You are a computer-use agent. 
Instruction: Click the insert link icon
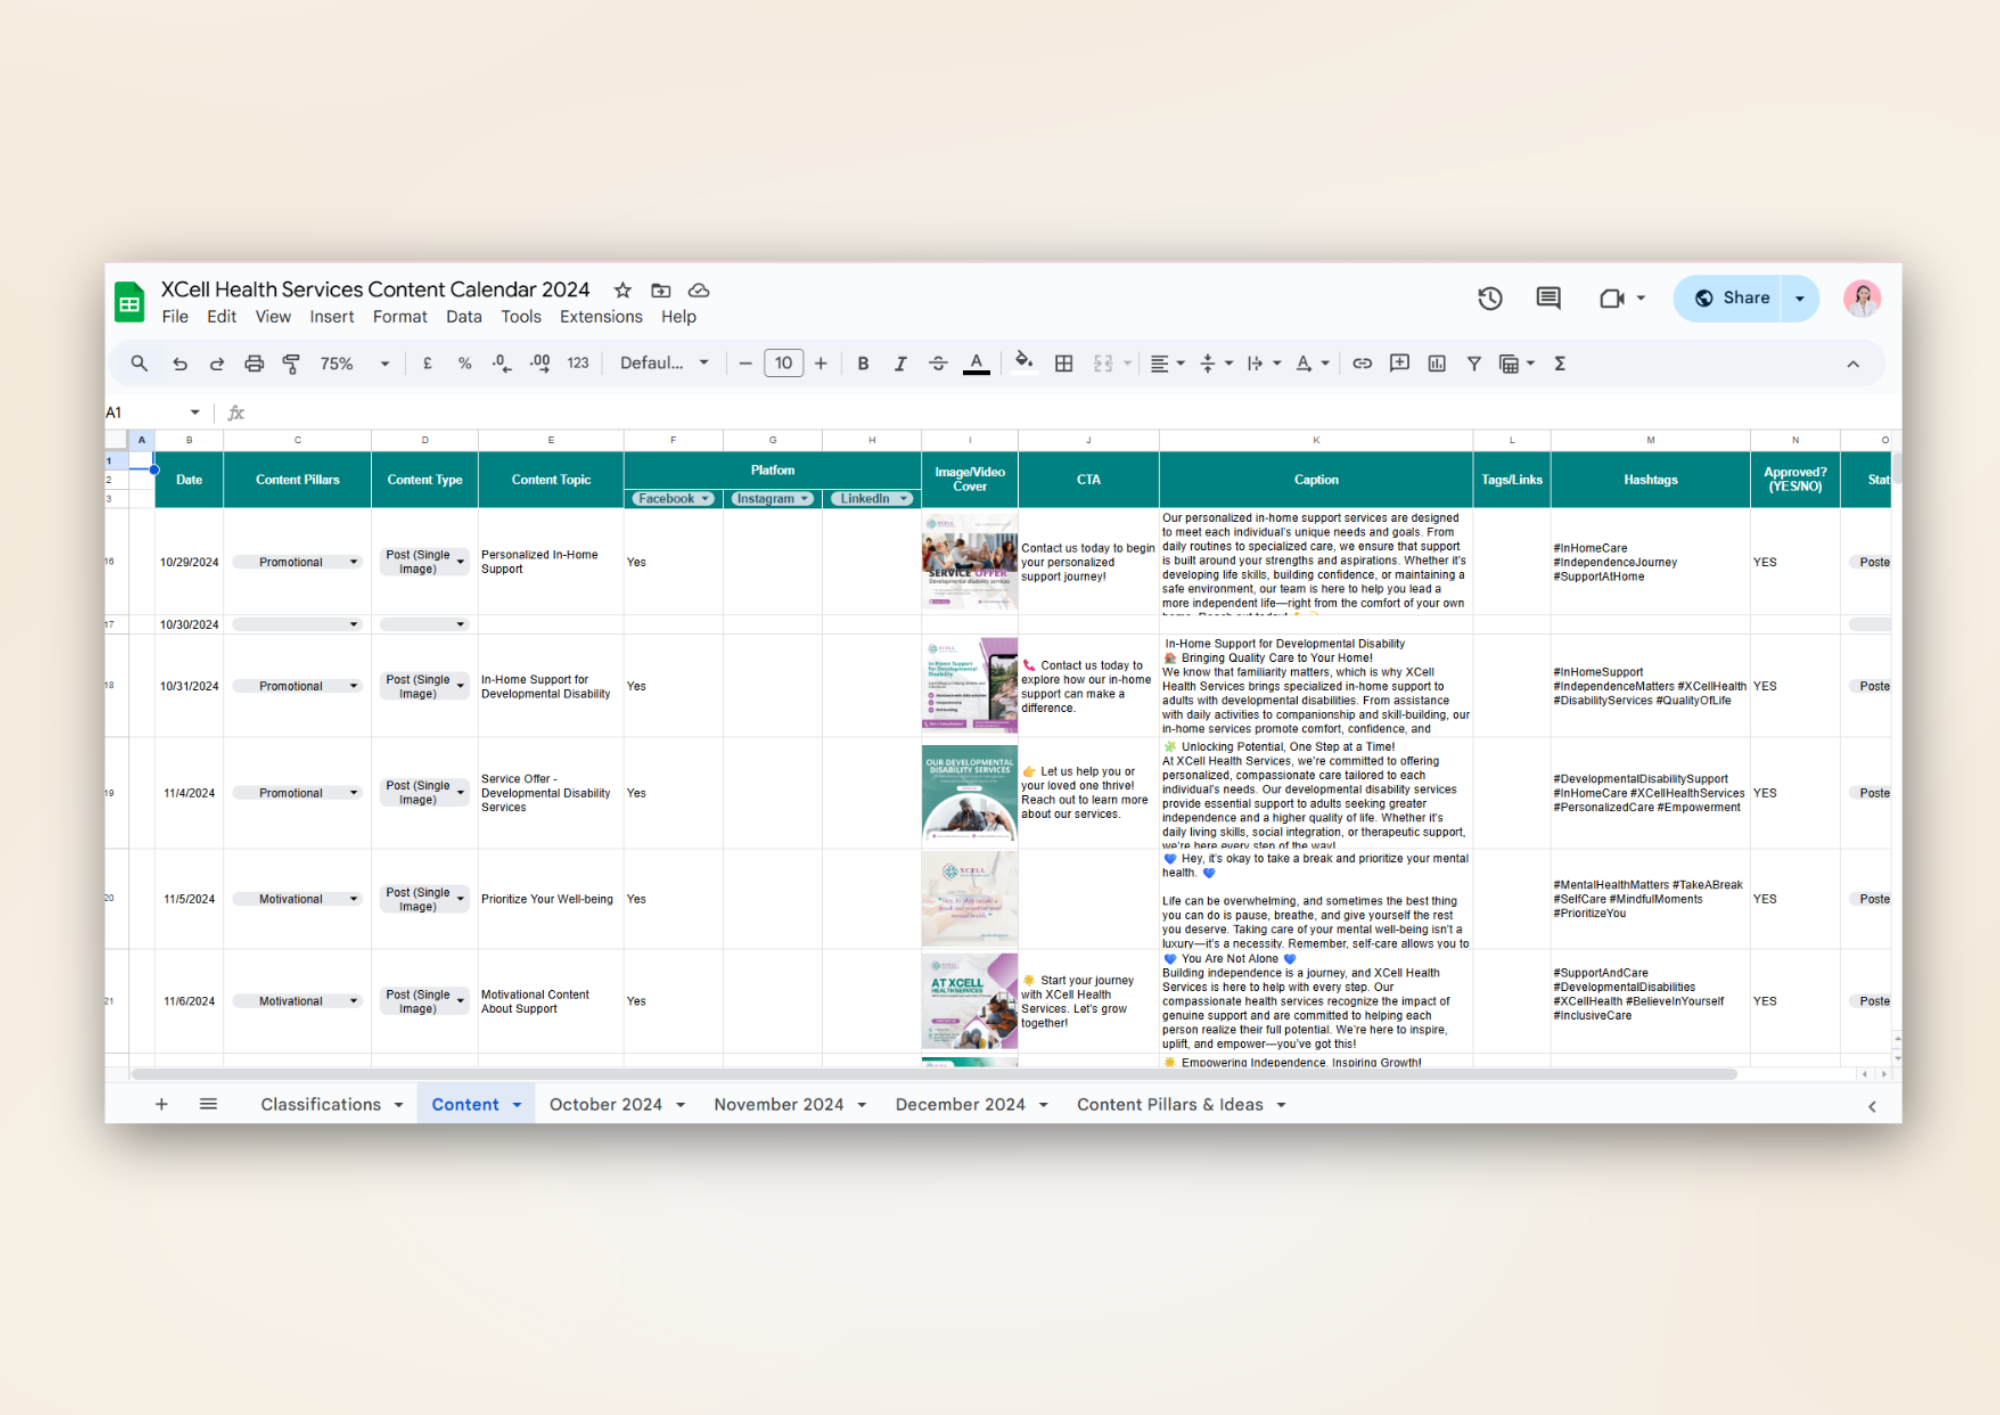click(x=1362, y=364)
